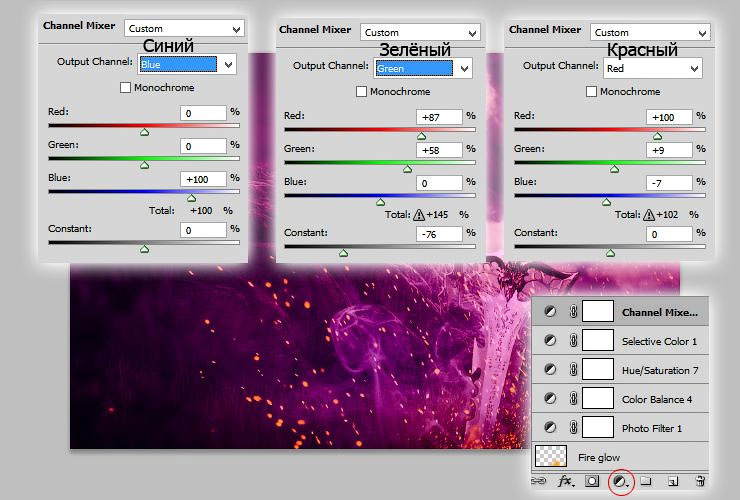Click the adjustment icon on Hue/Saturation 7 layer
Viewport: 740px width, 500px height.
[x=550, y=370]
